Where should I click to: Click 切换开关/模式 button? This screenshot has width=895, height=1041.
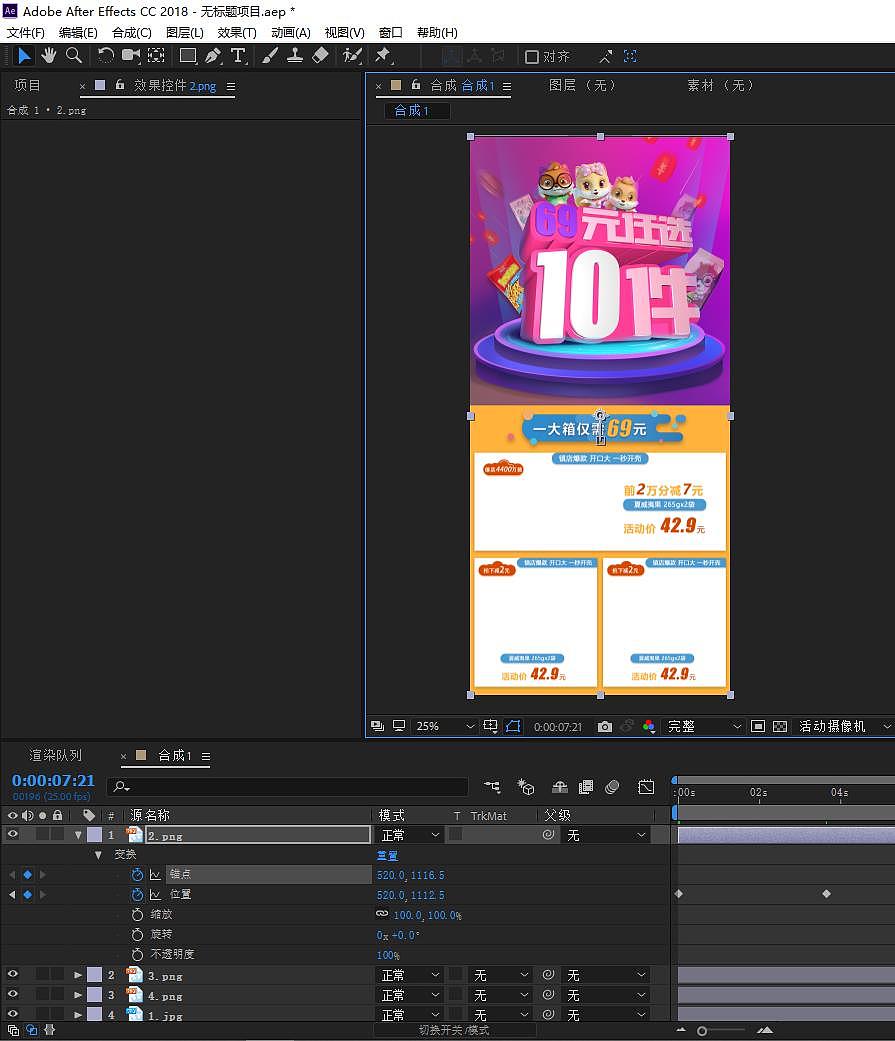(x=454, y=1030)
